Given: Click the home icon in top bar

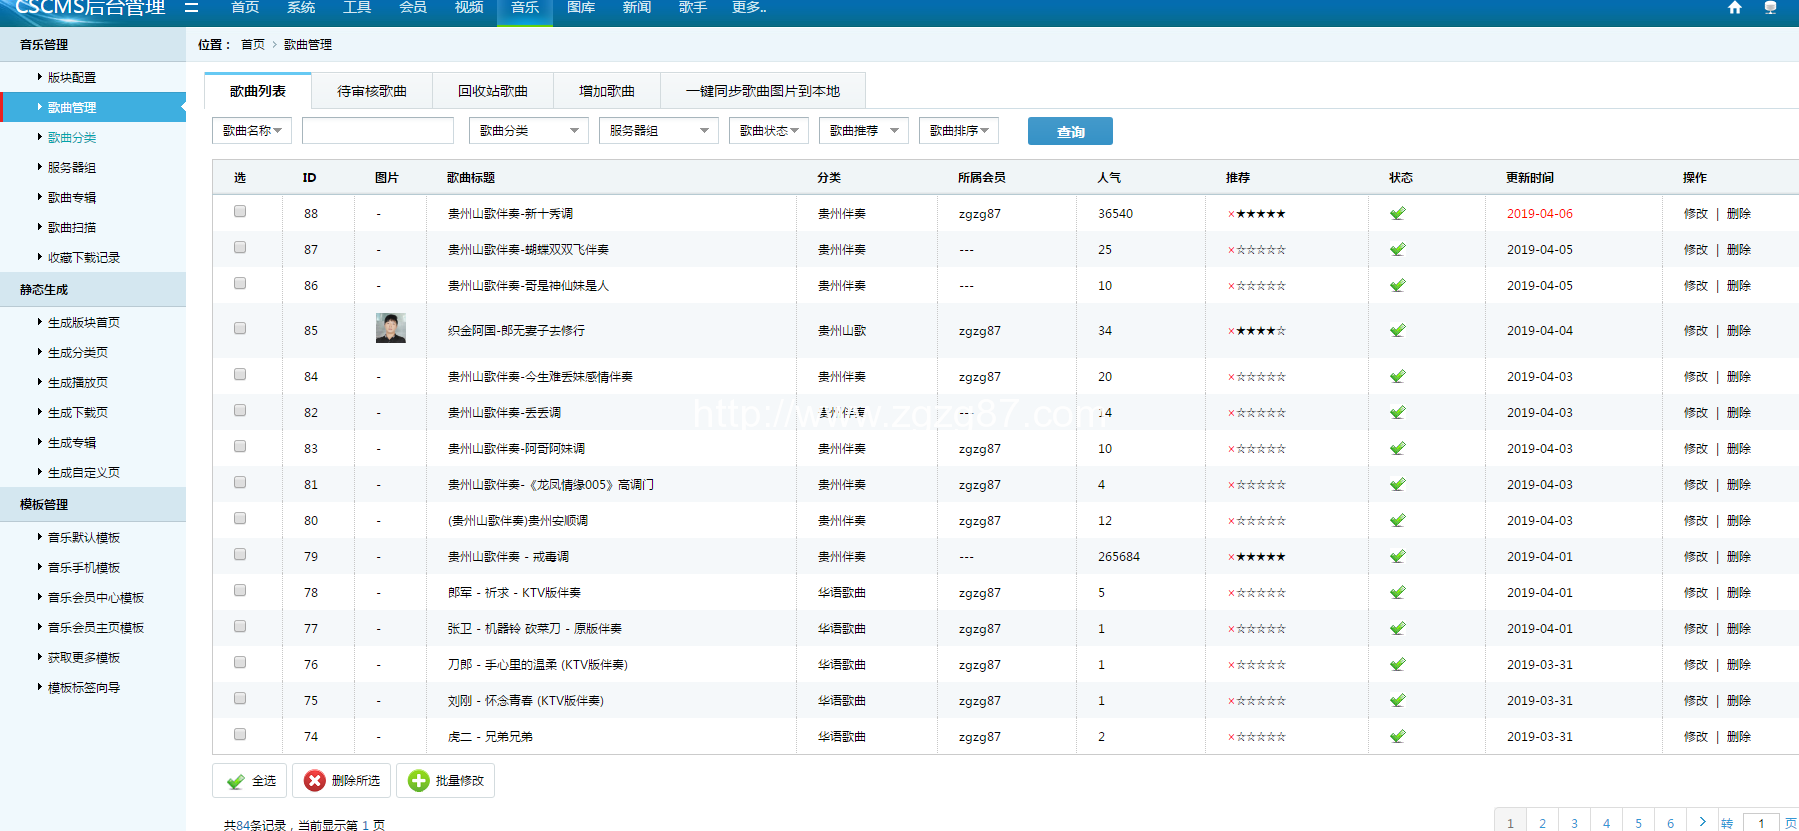Looking at the screenshot, I should click(x=1735, y=8).
